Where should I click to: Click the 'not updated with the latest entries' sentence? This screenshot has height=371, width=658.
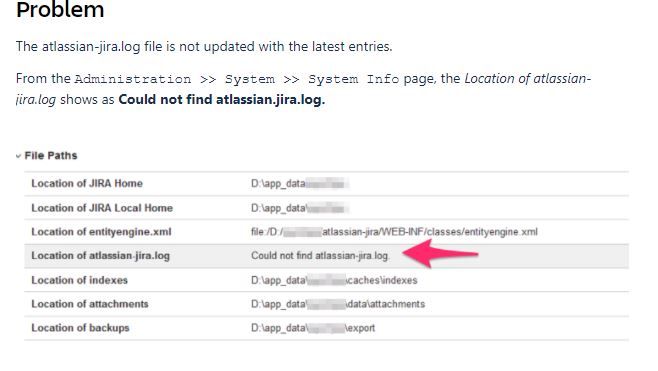pos(204,46)
